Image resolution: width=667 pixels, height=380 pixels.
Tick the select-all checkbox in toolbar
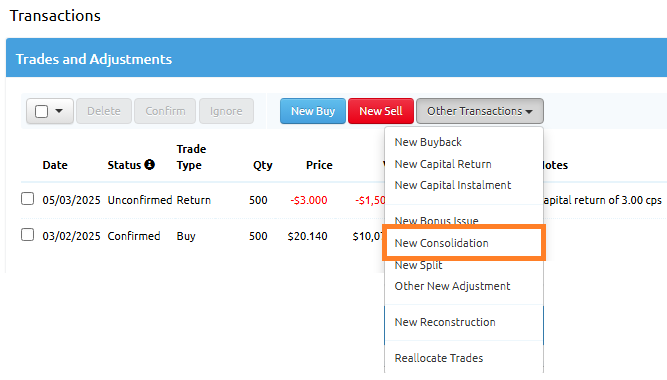(41, 111)
